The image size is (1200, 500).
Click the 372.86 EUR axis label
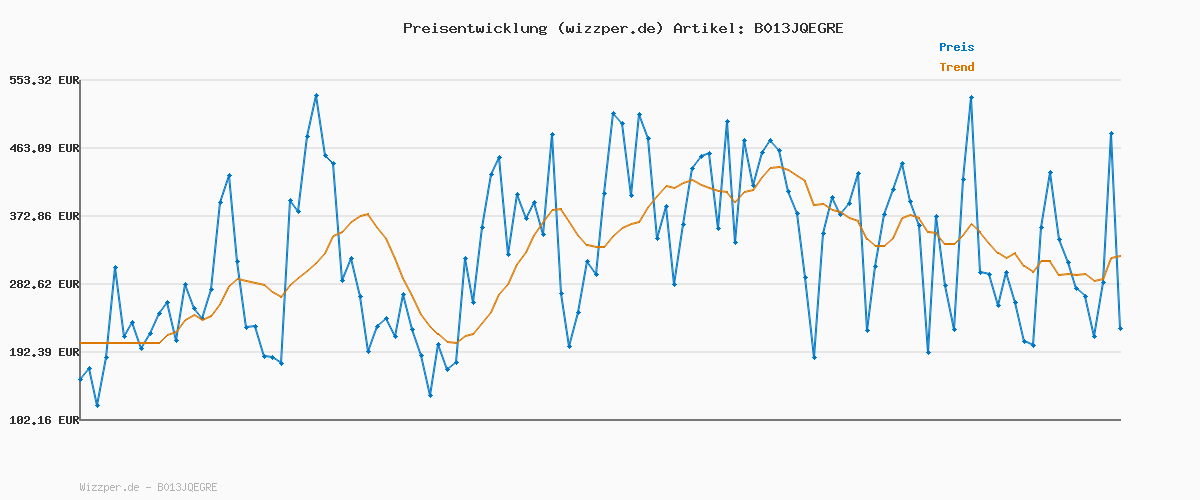pyautogui.click(x=44, y=216)
